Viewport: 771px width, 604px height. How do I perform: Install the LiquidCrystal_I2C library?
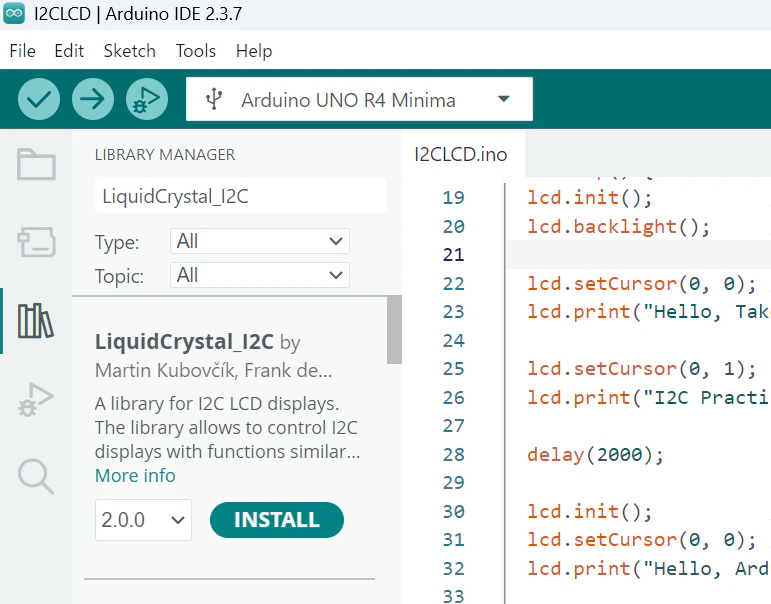[x=277, y=520]
